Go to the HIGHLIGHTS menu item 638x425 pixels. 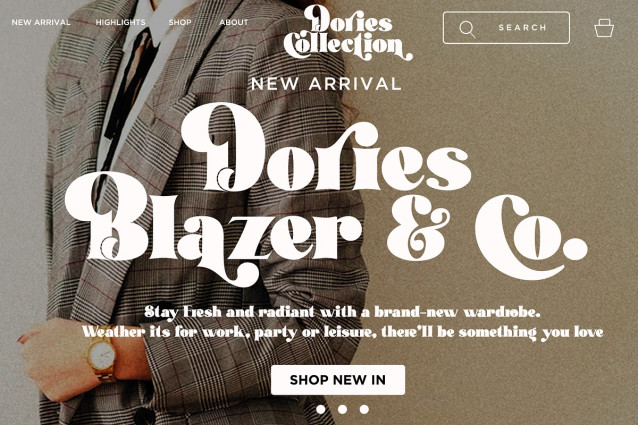[120, 22]
